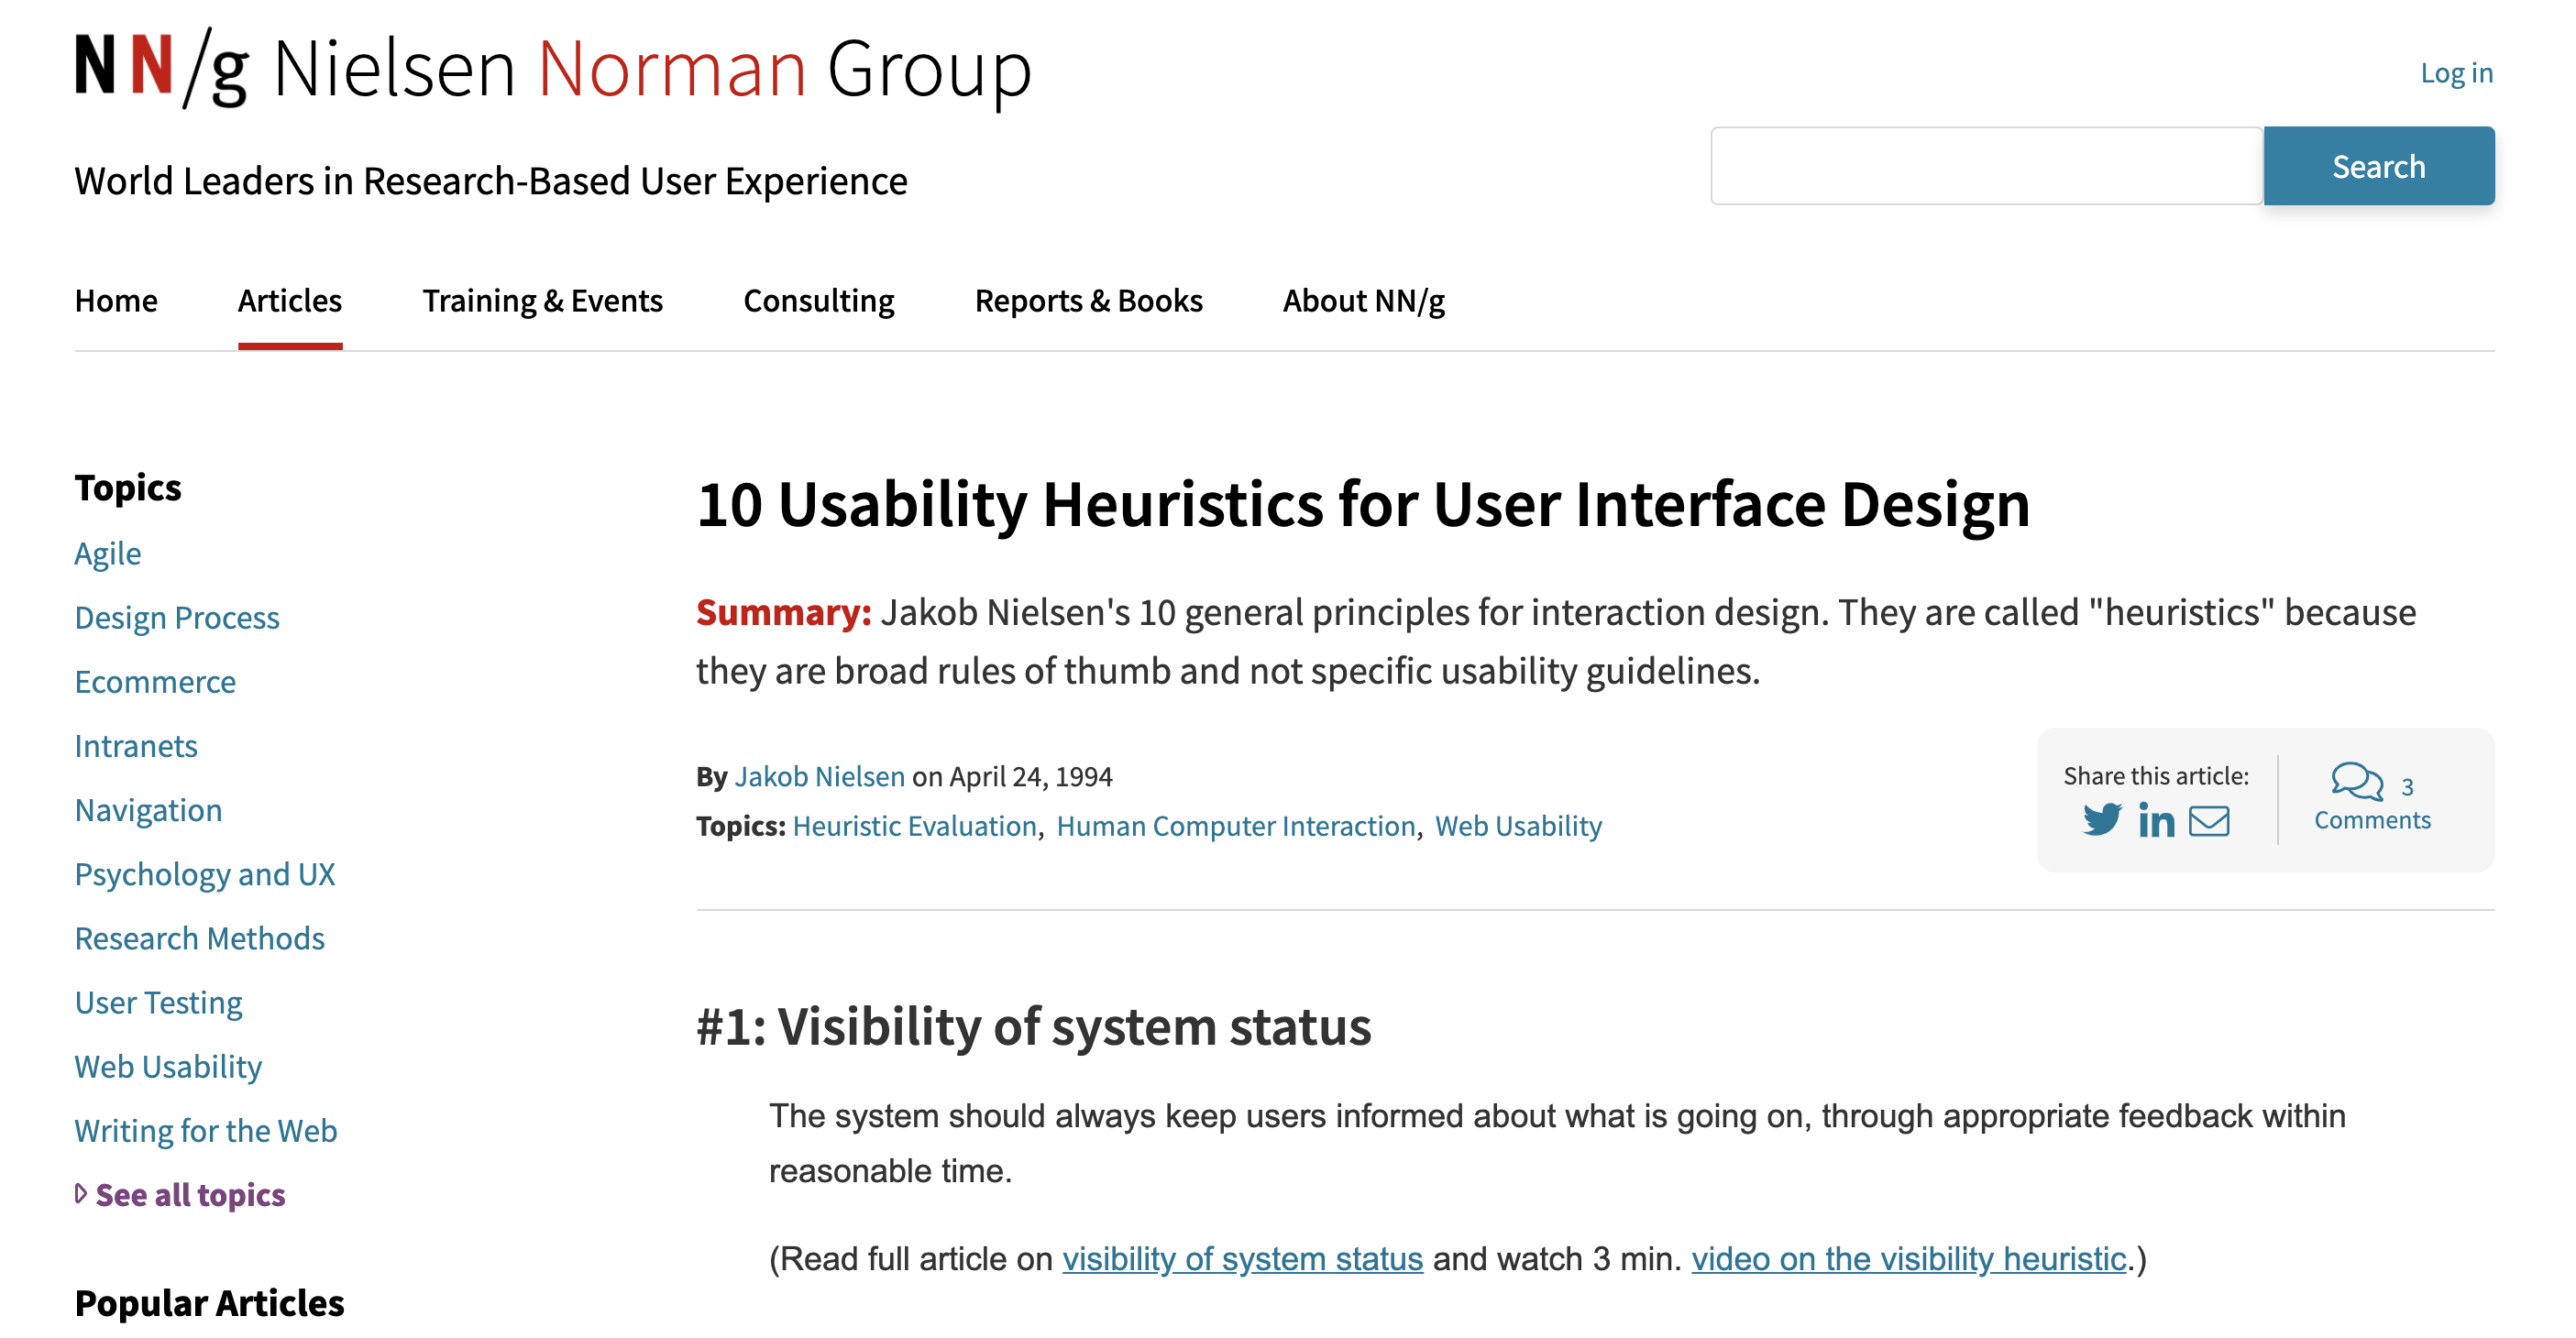Share article via email envelope icon
Viewport: 2576px width, 1338px height.
tap(2209, 821)
